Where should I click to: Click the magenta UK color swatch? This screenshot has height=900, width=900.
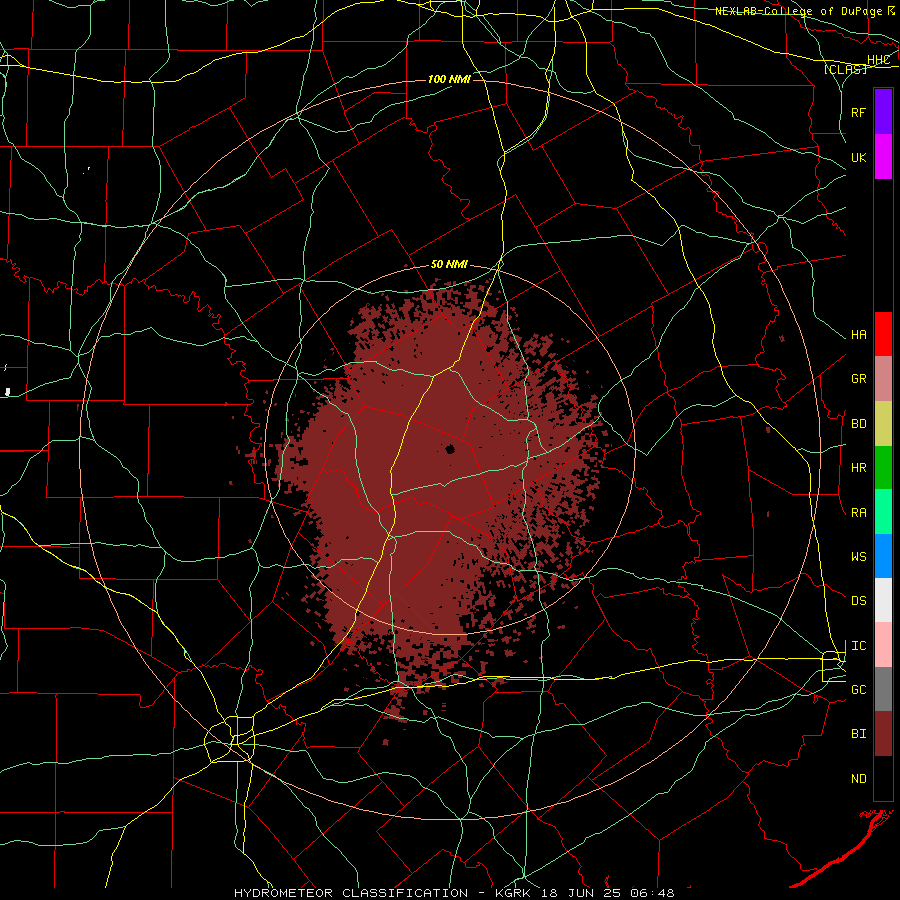(883, 157)
